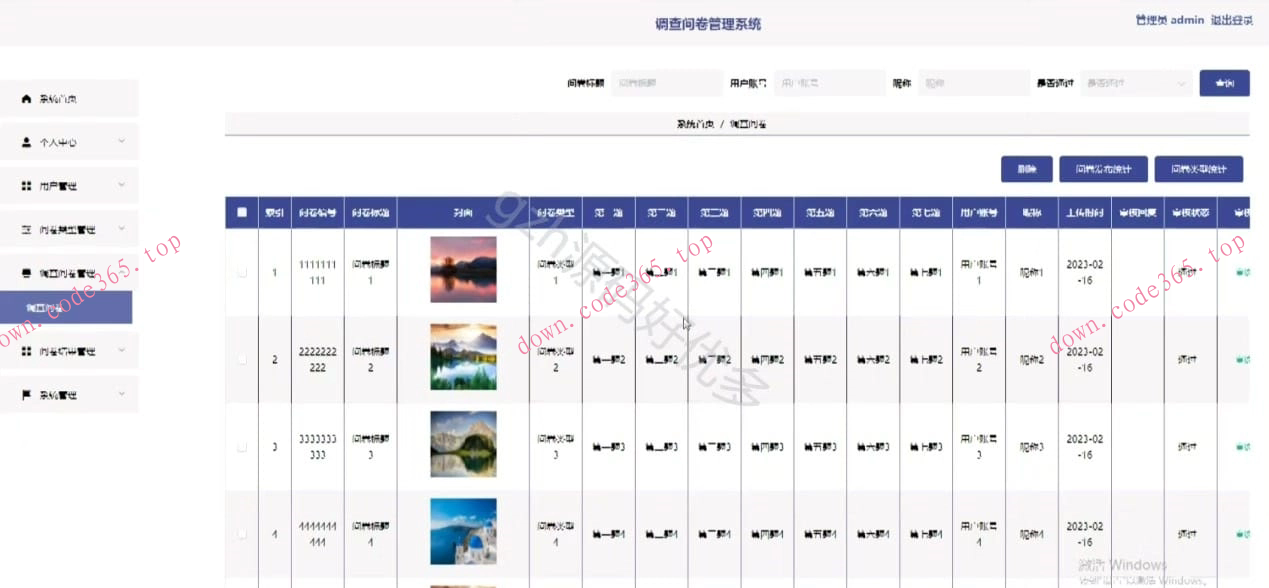Image resolution: width=1269 pixels, height=588 pixels.
Task: Open the 是否审核 filter dropdown
Action: (x=1136, y=83)
